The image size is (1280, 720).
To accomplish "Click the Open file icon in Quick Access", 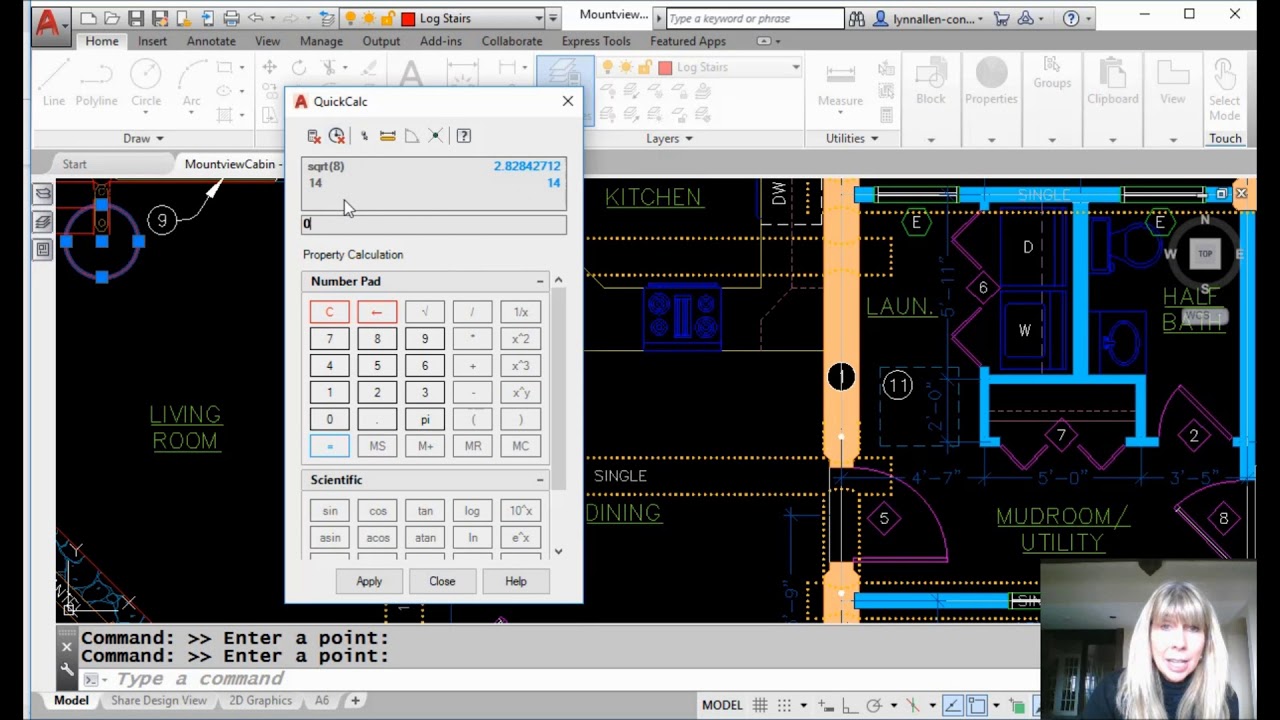I will click(112, 18).
